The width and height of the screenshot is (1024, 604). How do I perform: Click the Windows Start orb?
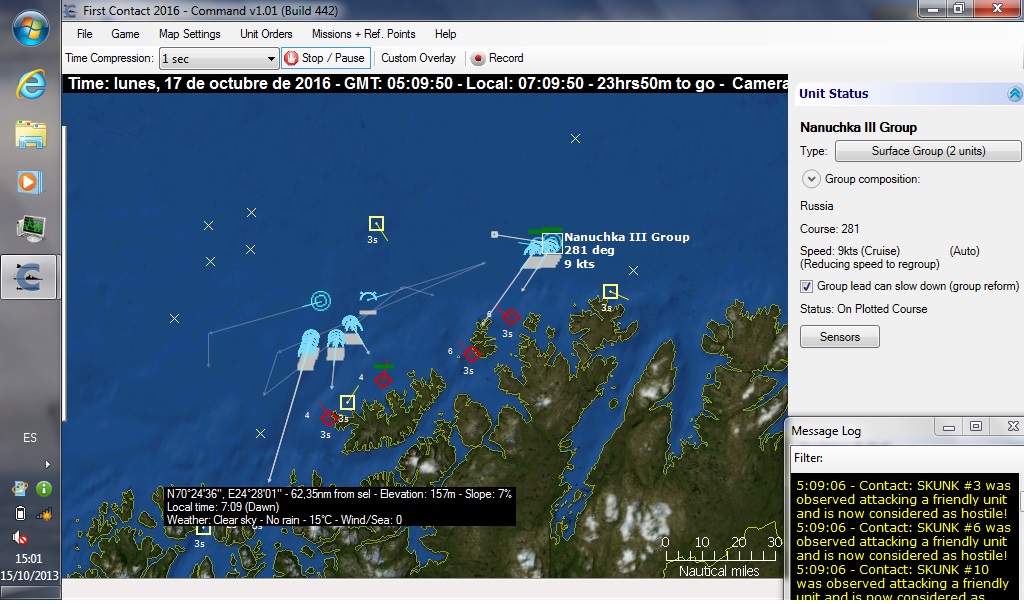tap(31, 29)
